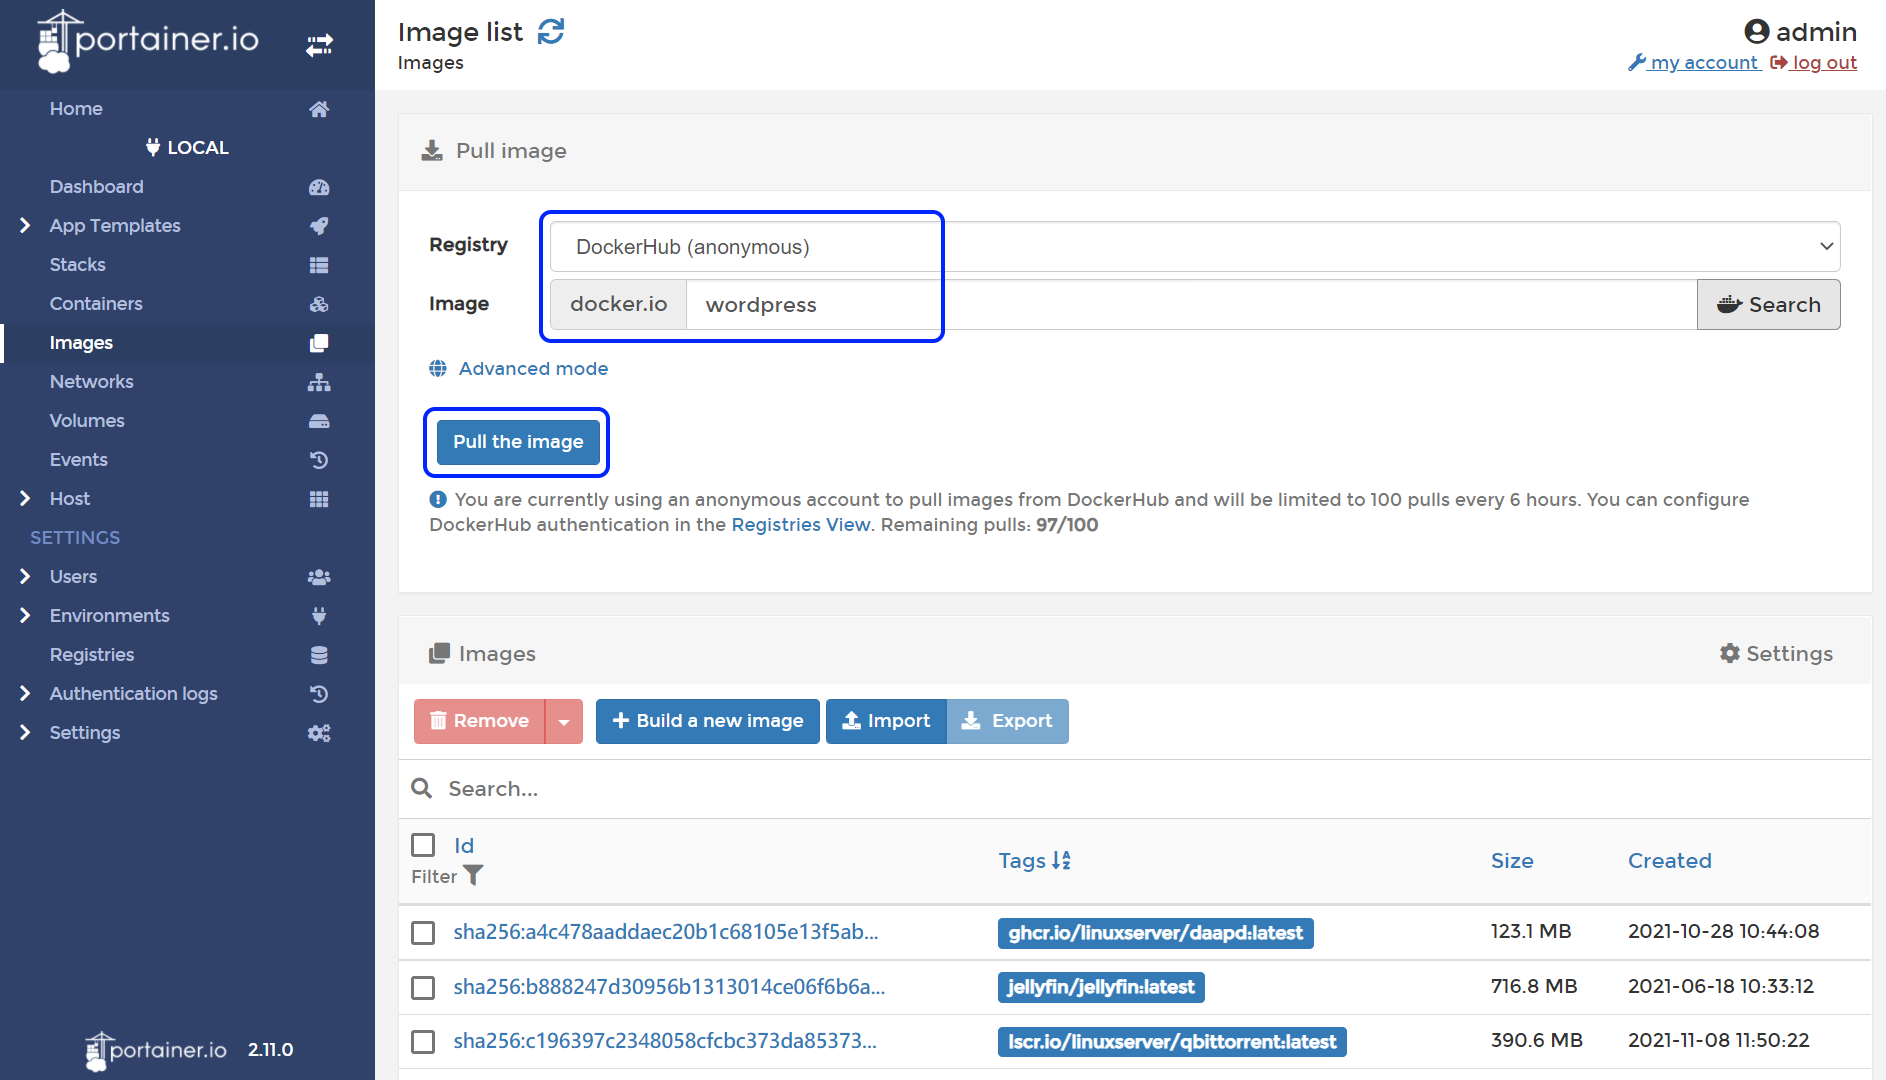1886x1080 pixels.
Task: Click the Containers cubes icon in sidebar
Action: (319, 304)
